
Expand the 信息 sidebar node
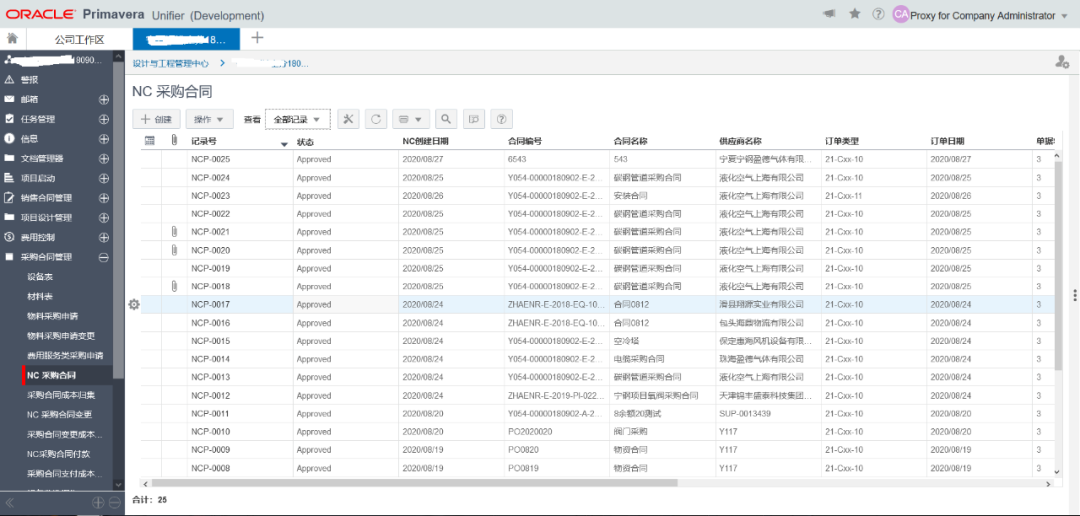103,138
